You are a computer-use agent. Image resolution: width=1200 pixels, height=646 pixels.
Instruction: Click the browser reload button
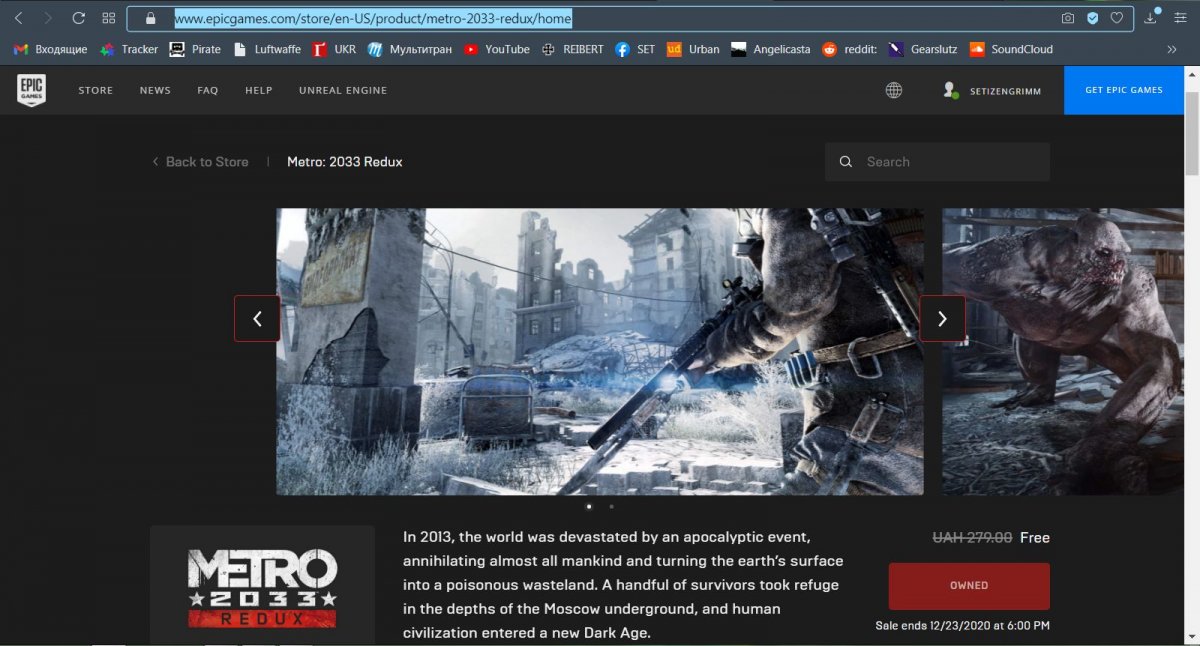tap(78, 18)
